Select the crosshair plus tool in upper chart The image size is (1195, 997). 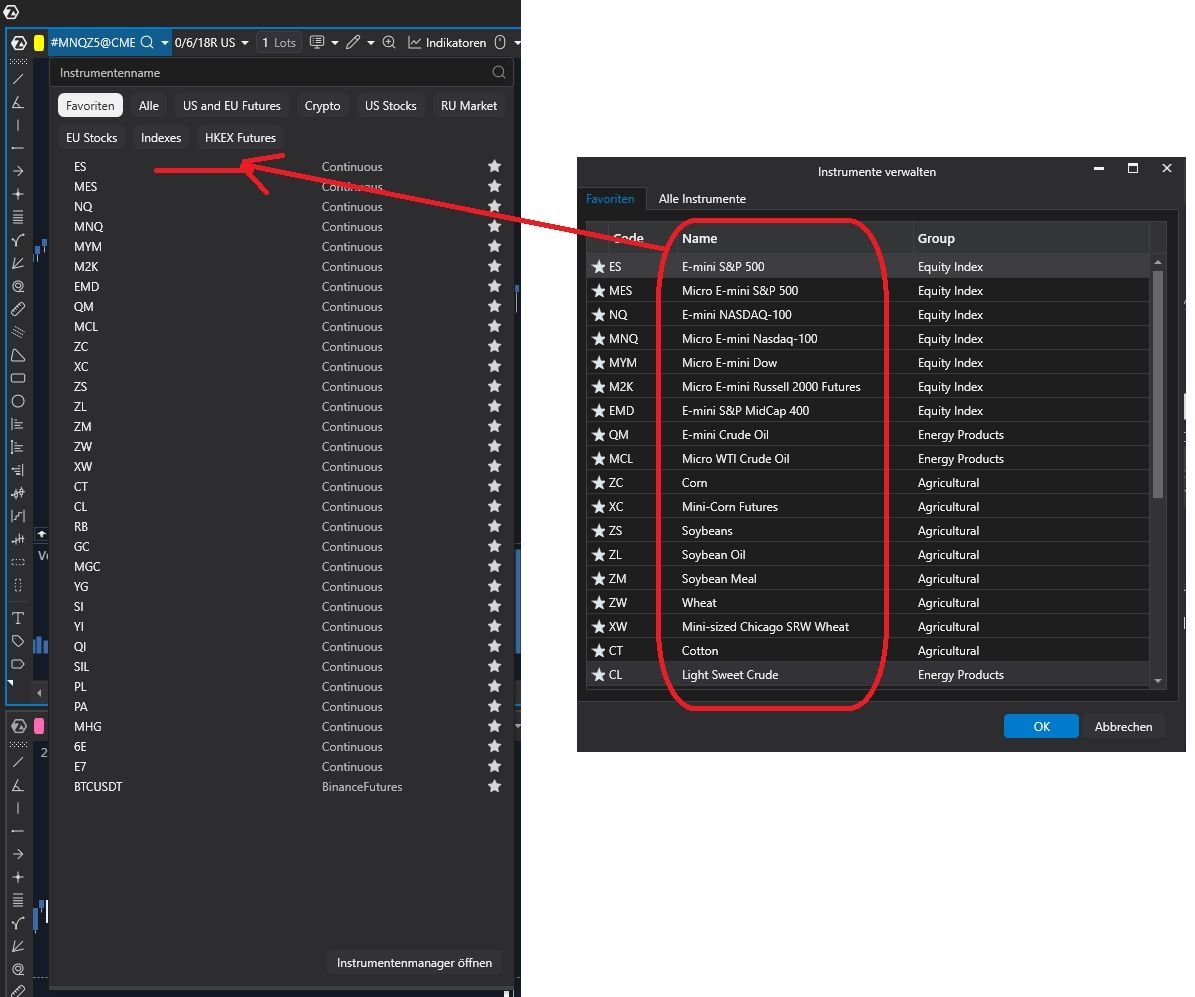18,194
